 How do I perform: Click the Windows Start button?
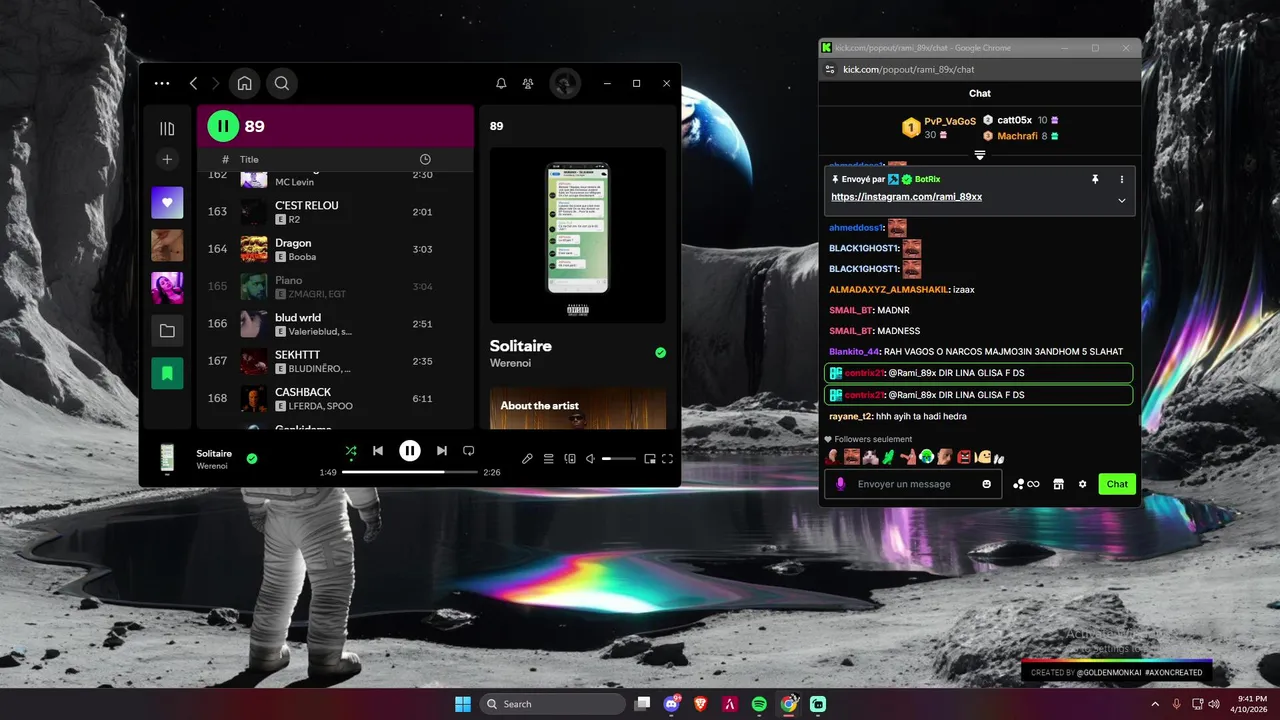point(463,704)
